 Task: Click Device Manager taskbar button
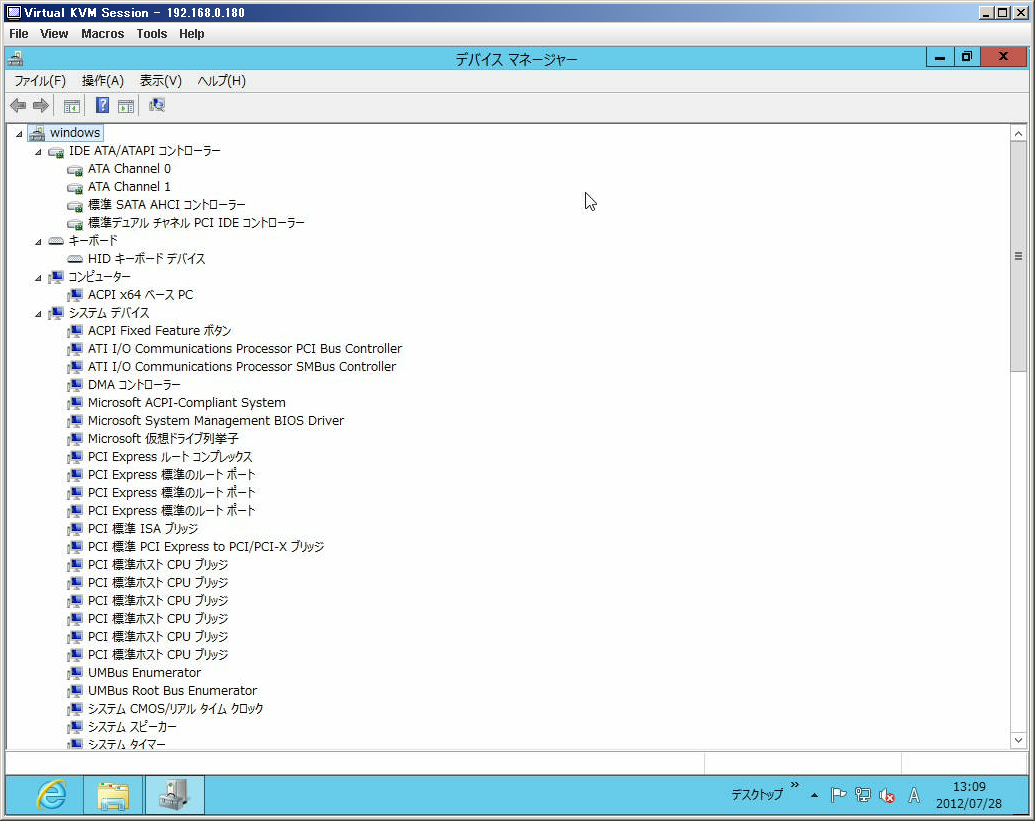pyautogui.click(x=174, y=795)
